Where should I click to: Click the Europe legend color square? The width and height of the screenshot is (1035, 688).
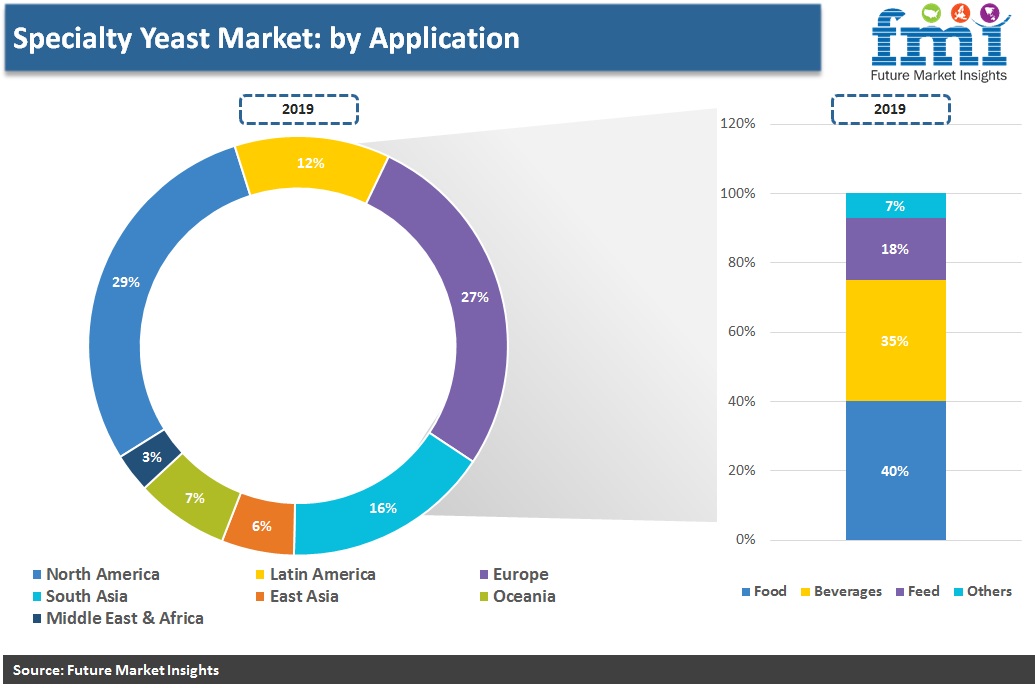484,574
